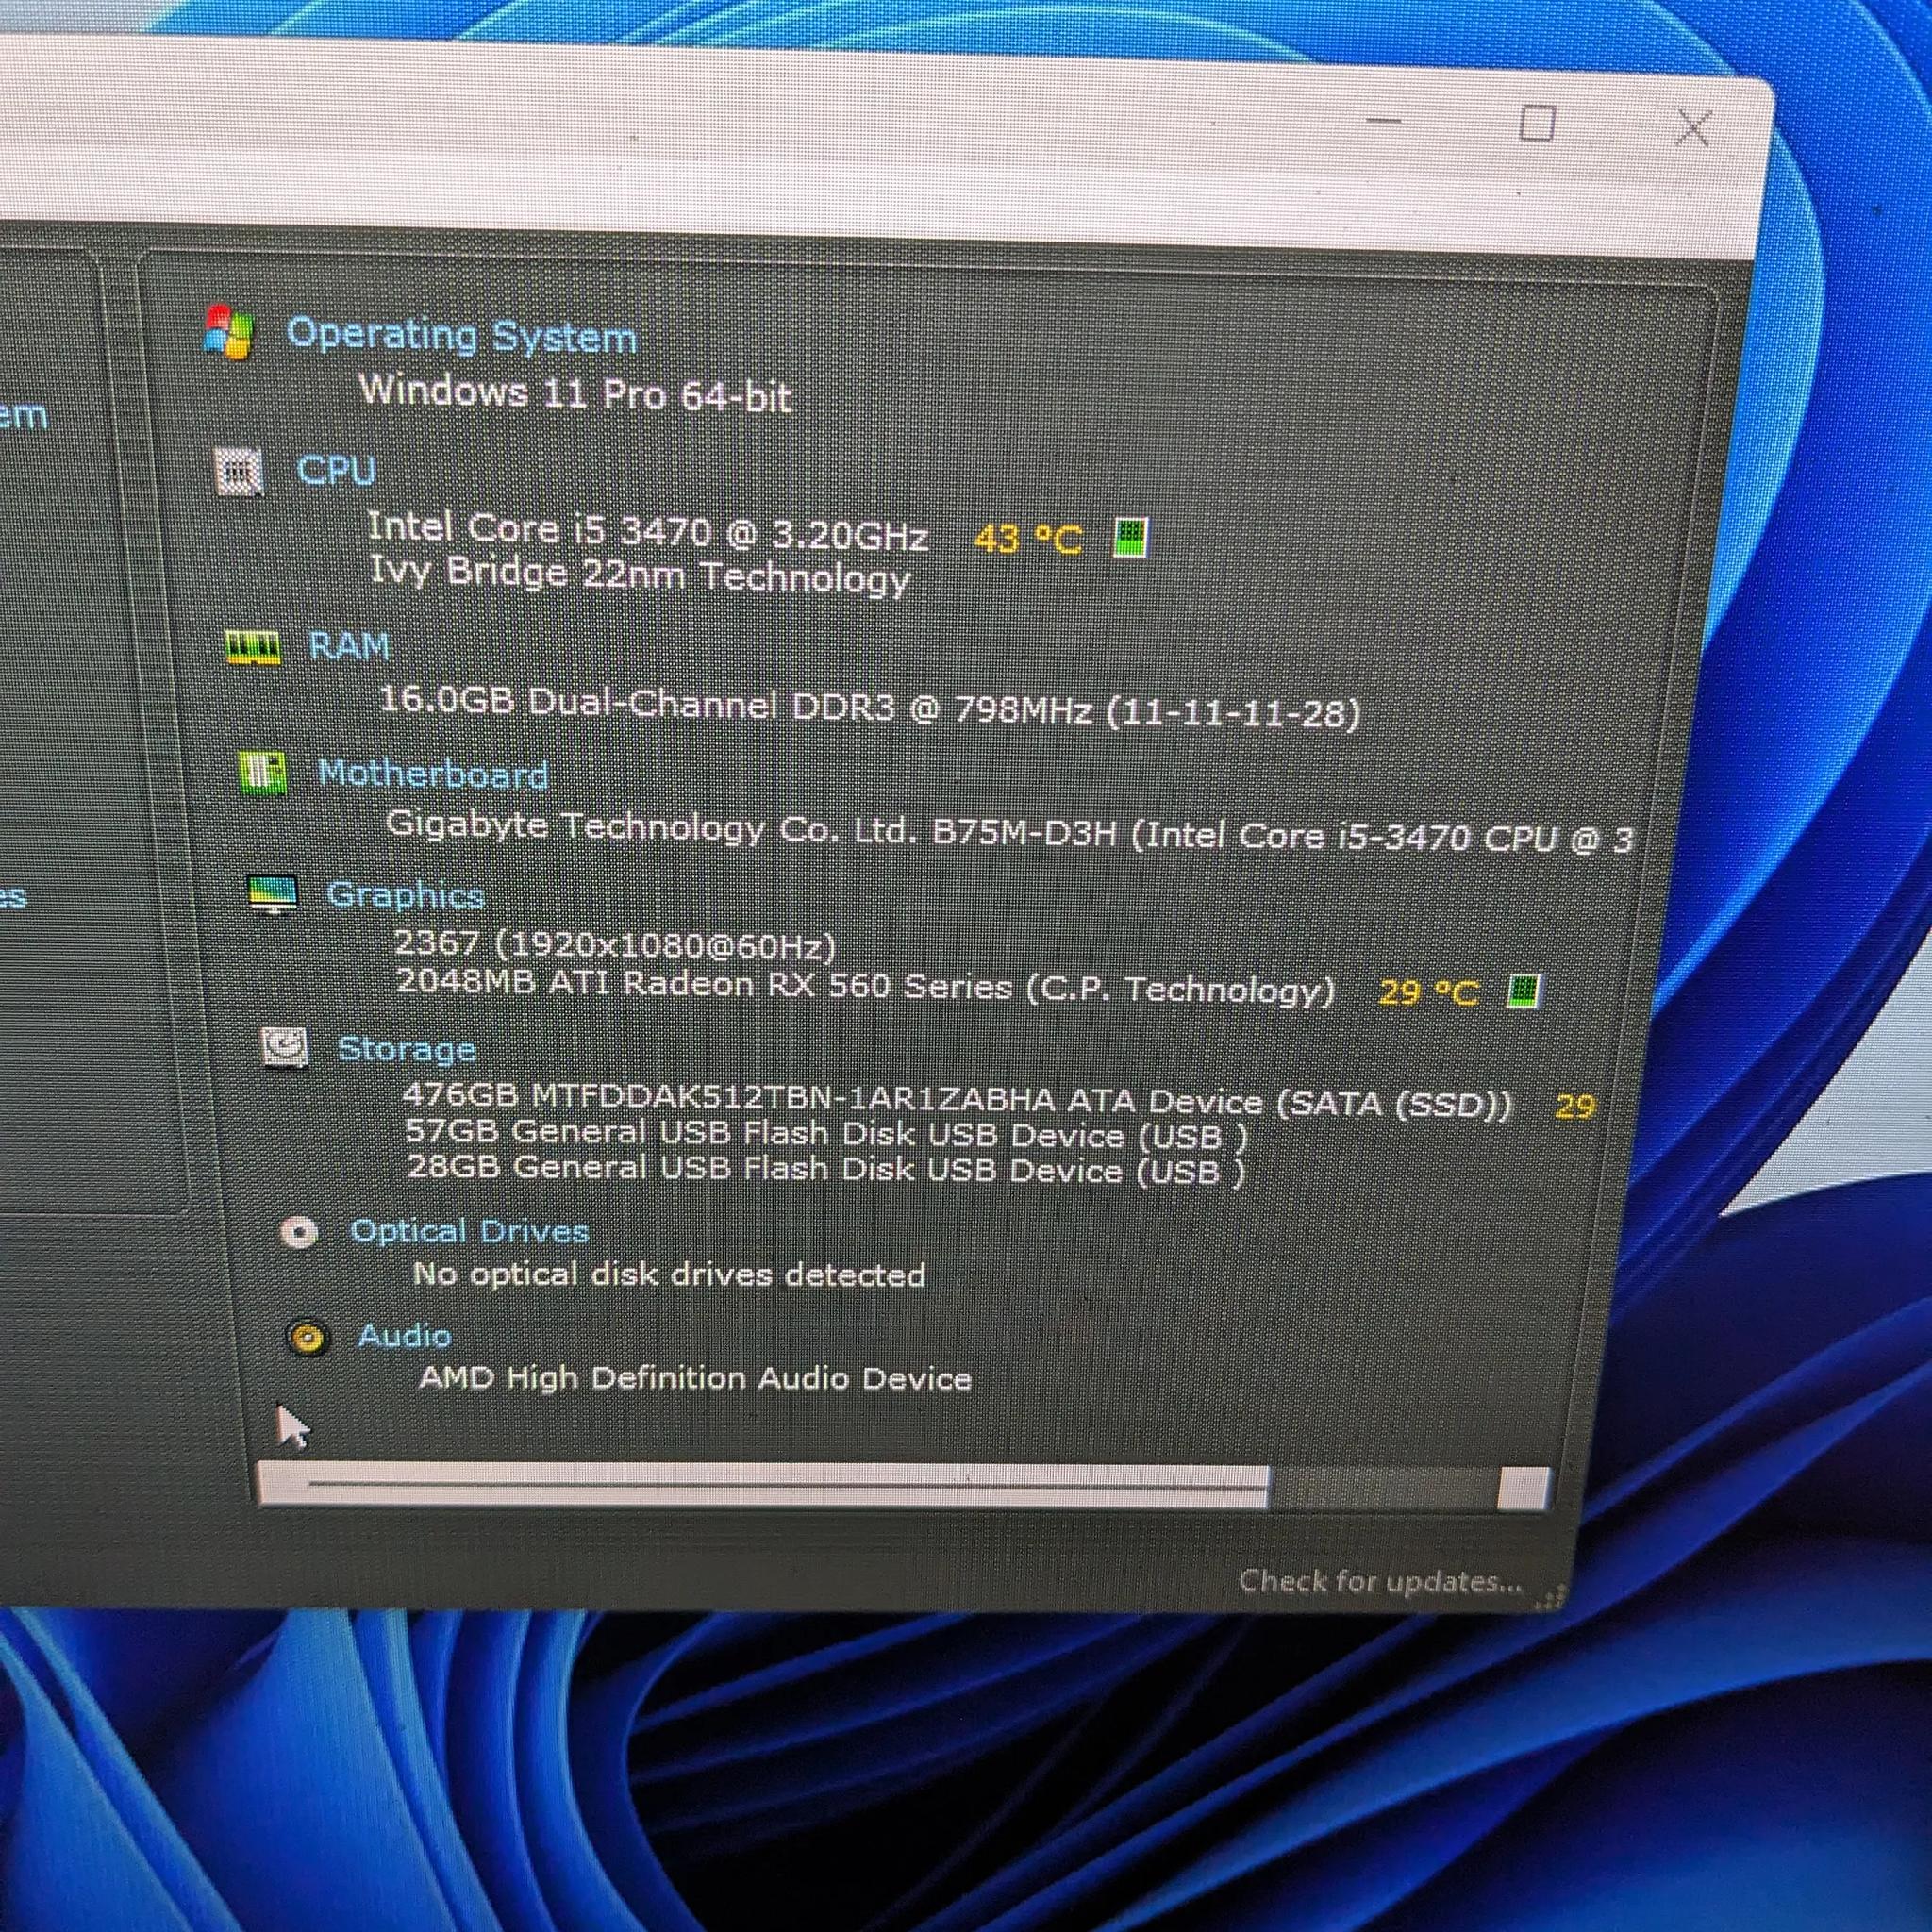The height and width of the screenshot is (1932, 1932).
Task: Click the Windows flag icon beside Operating System
Action: [x=229, y=331]
